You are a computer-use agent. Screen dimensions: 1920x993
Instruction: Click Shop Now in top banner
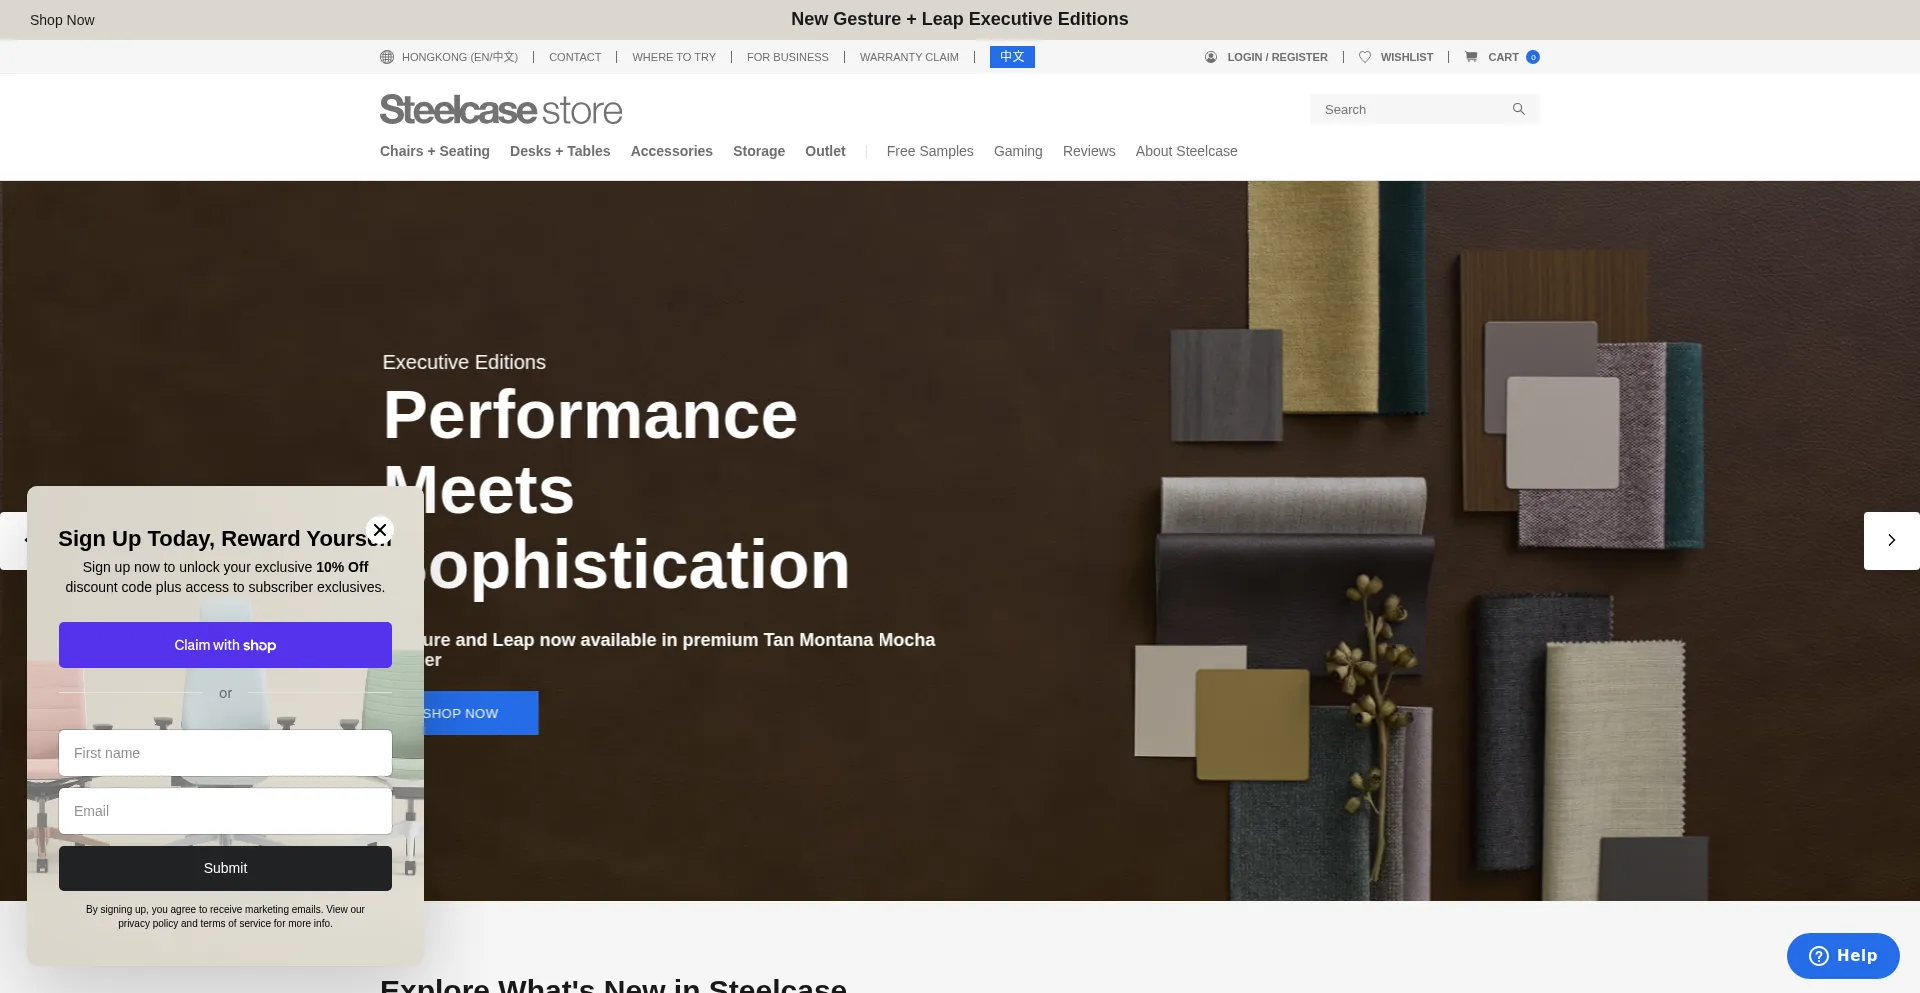pyautogui.click(x=62, y=20)
